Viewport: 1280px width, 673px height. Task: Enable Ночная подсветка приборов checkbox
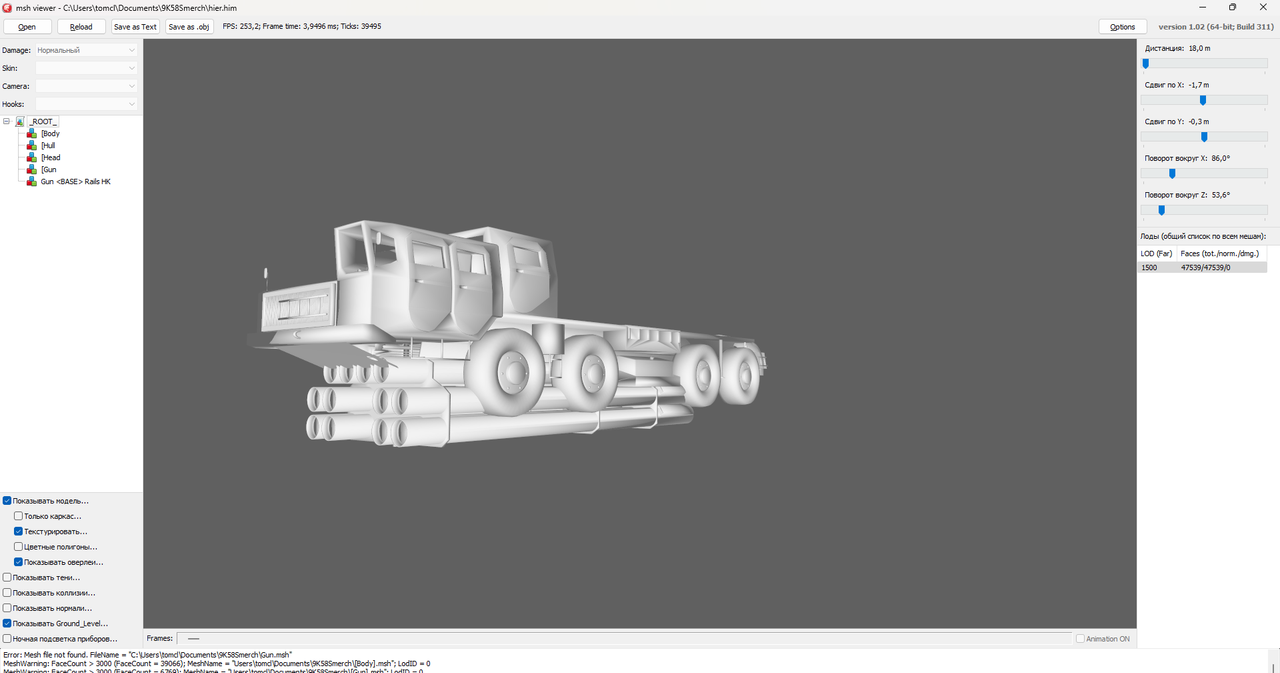click(x=8, y=638)
